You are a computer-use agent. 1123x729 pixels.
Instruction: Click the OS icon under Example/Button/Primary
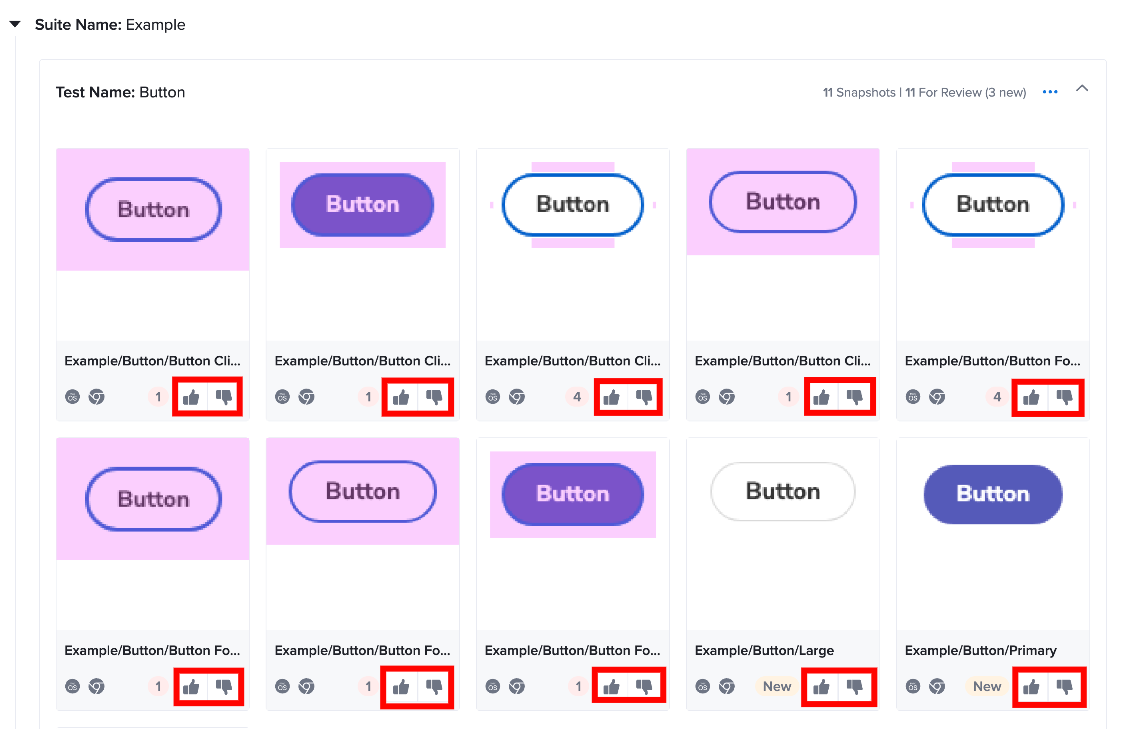[913, 687]
